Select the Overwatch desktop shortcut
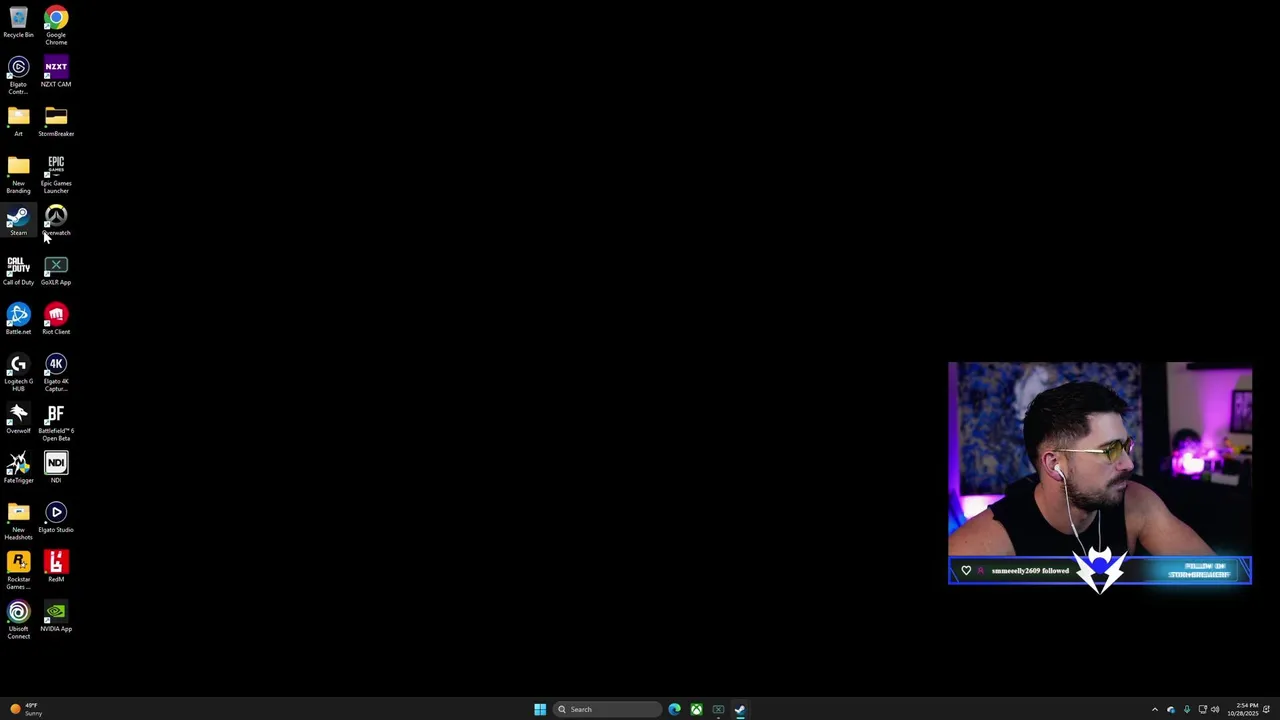The image size is (1280, 720). pos(56,220)
